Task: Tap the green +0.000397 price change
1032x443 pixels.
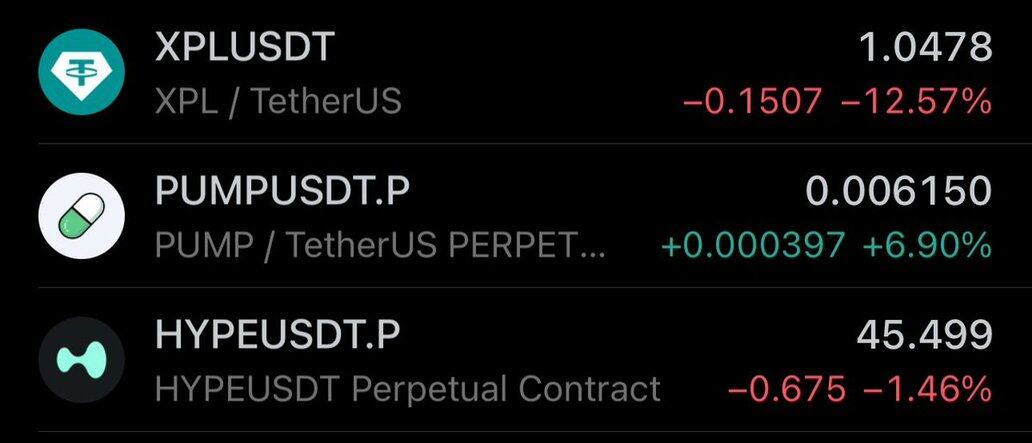Action: pyautogui.click(x=752, y=244)
